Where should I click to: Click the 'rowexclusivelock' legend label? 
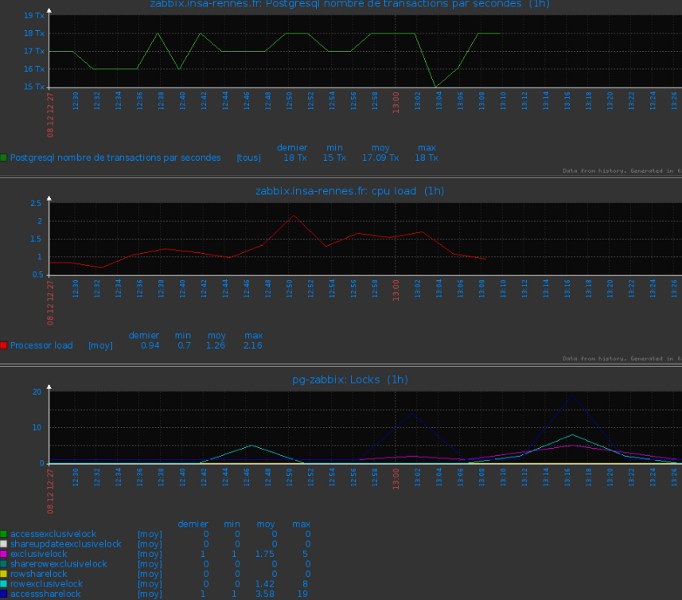pos(46,584)
